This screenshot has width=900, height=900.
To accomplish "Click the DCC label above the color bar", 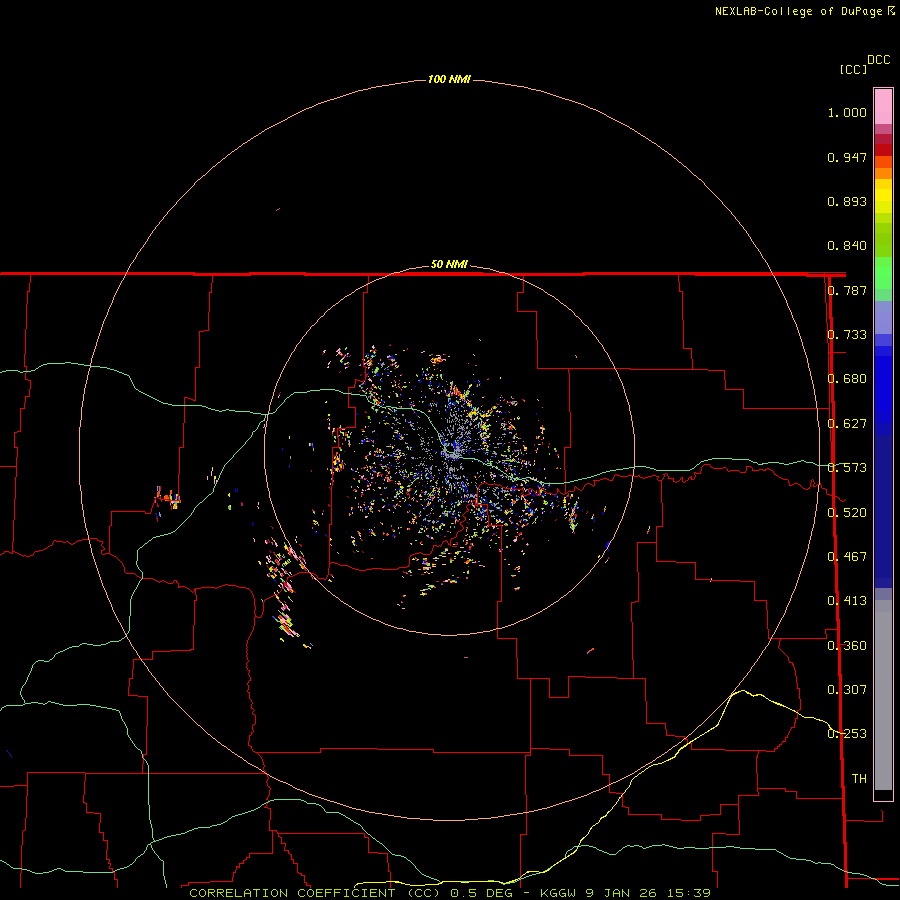I will coord(878,60).
